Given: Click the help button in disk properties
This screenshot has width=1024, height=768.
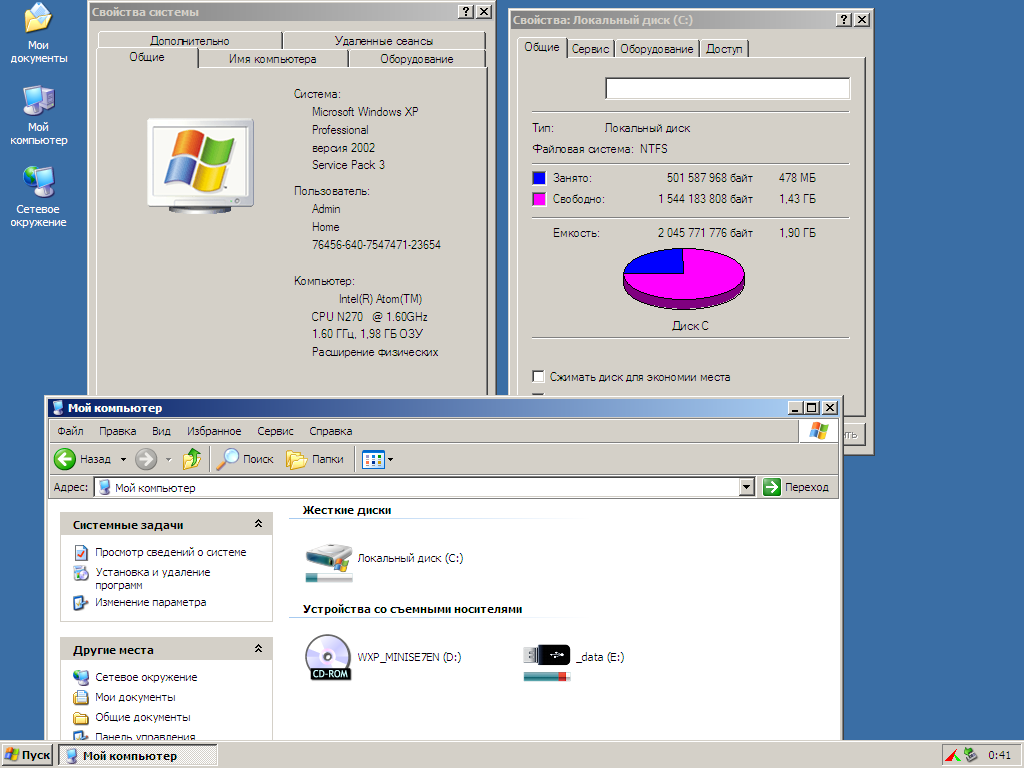Looking at the screenshot, I should [844, 20].
